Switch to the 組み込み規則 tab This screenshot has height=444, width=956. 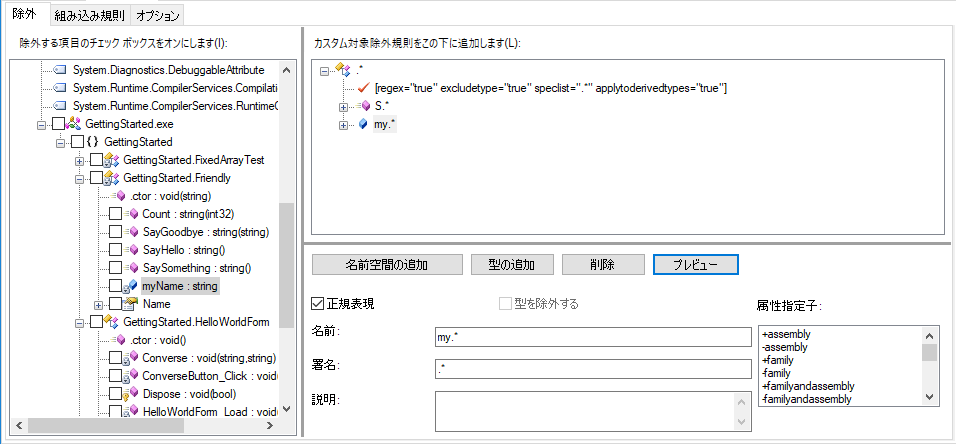tap(89, 15)
